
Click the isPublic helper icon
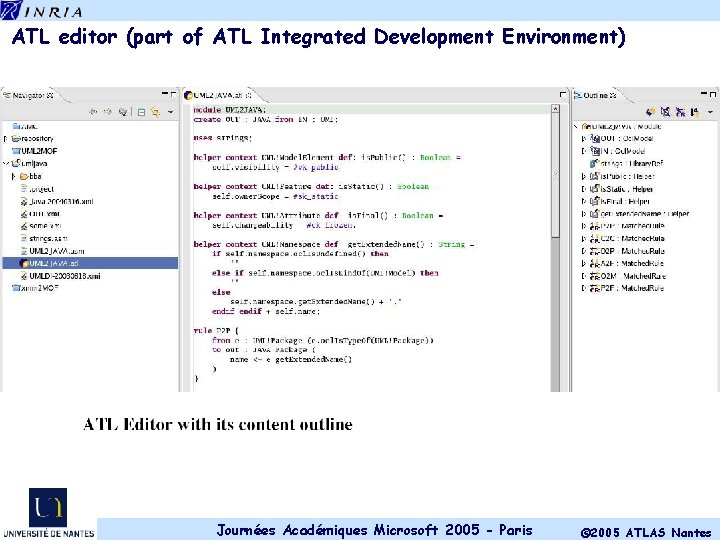[595, 176]
